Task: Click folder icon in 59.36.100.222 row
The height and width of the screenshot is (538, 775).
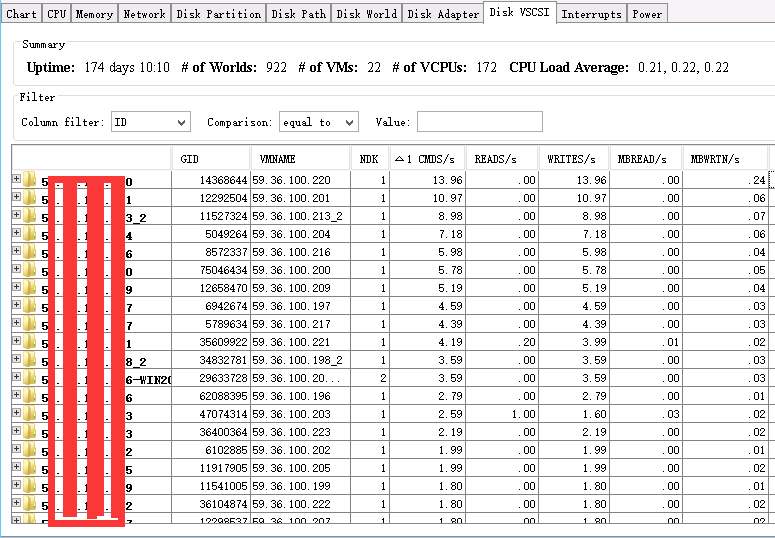Action: (30, 502)
